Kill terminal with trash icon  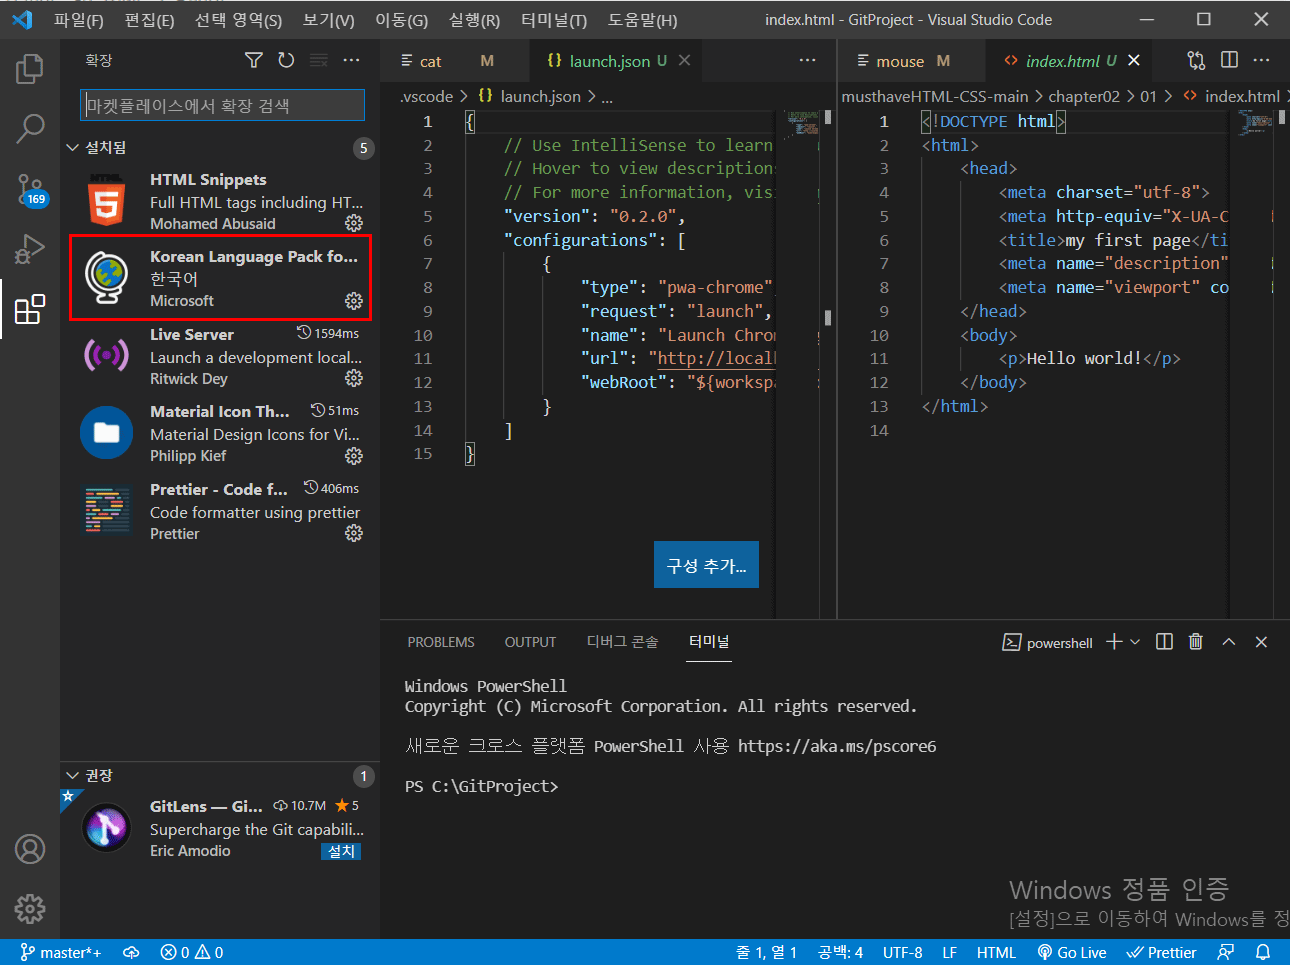click(1195, 642)
